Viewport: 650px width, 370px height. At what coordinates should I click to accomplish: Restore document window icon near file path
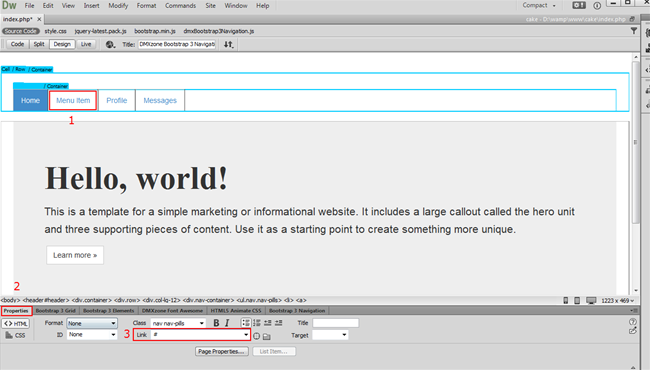coord(632,19)
